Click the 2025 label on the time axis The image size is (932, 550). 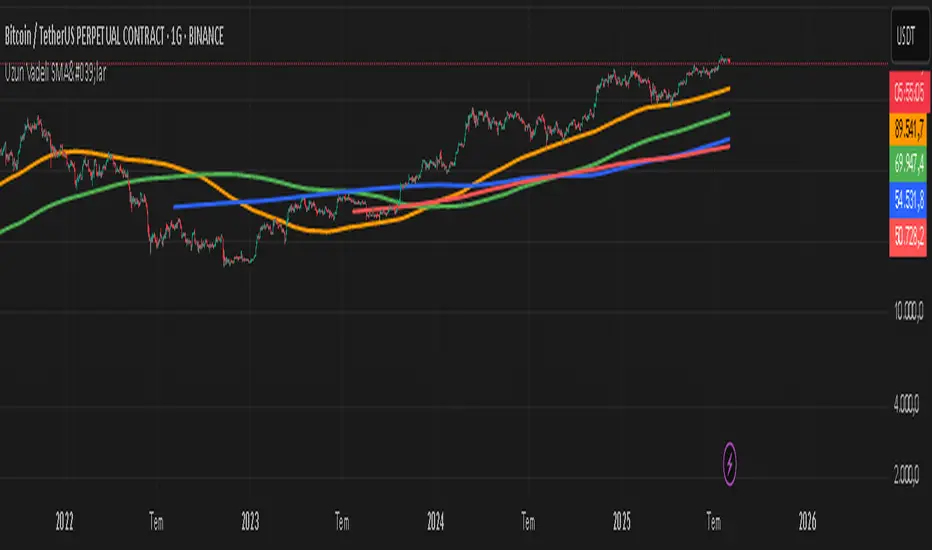pyautogui.click(x=622, y=521)
